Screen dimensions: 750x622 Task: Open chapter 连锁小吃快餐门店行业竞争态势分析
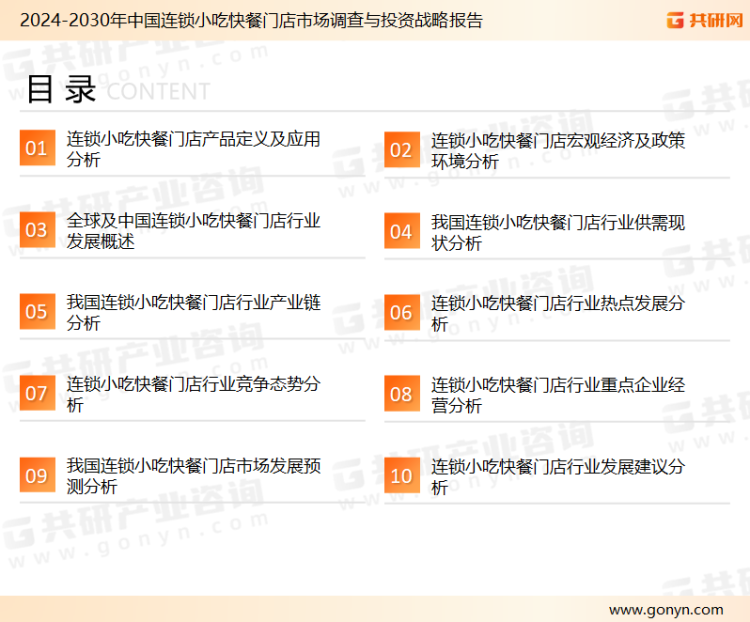[193, 394]
